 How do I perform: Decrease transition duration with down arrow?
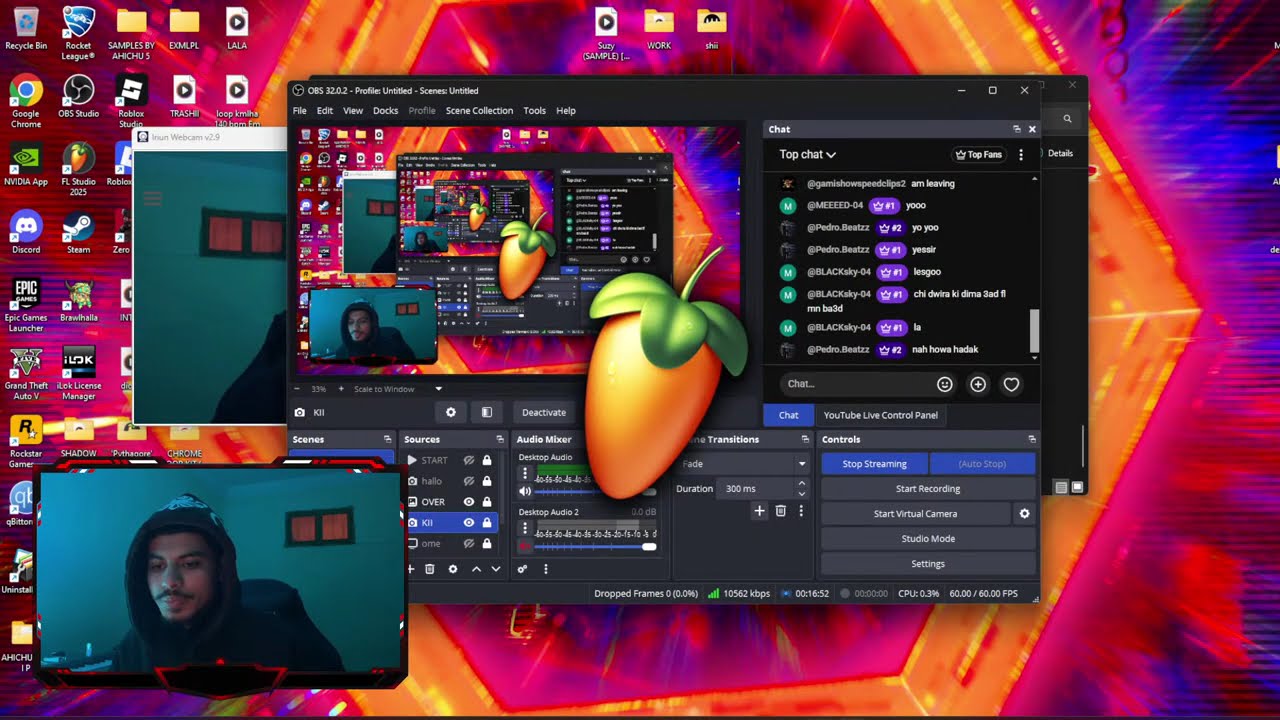[x=801, y=494]
